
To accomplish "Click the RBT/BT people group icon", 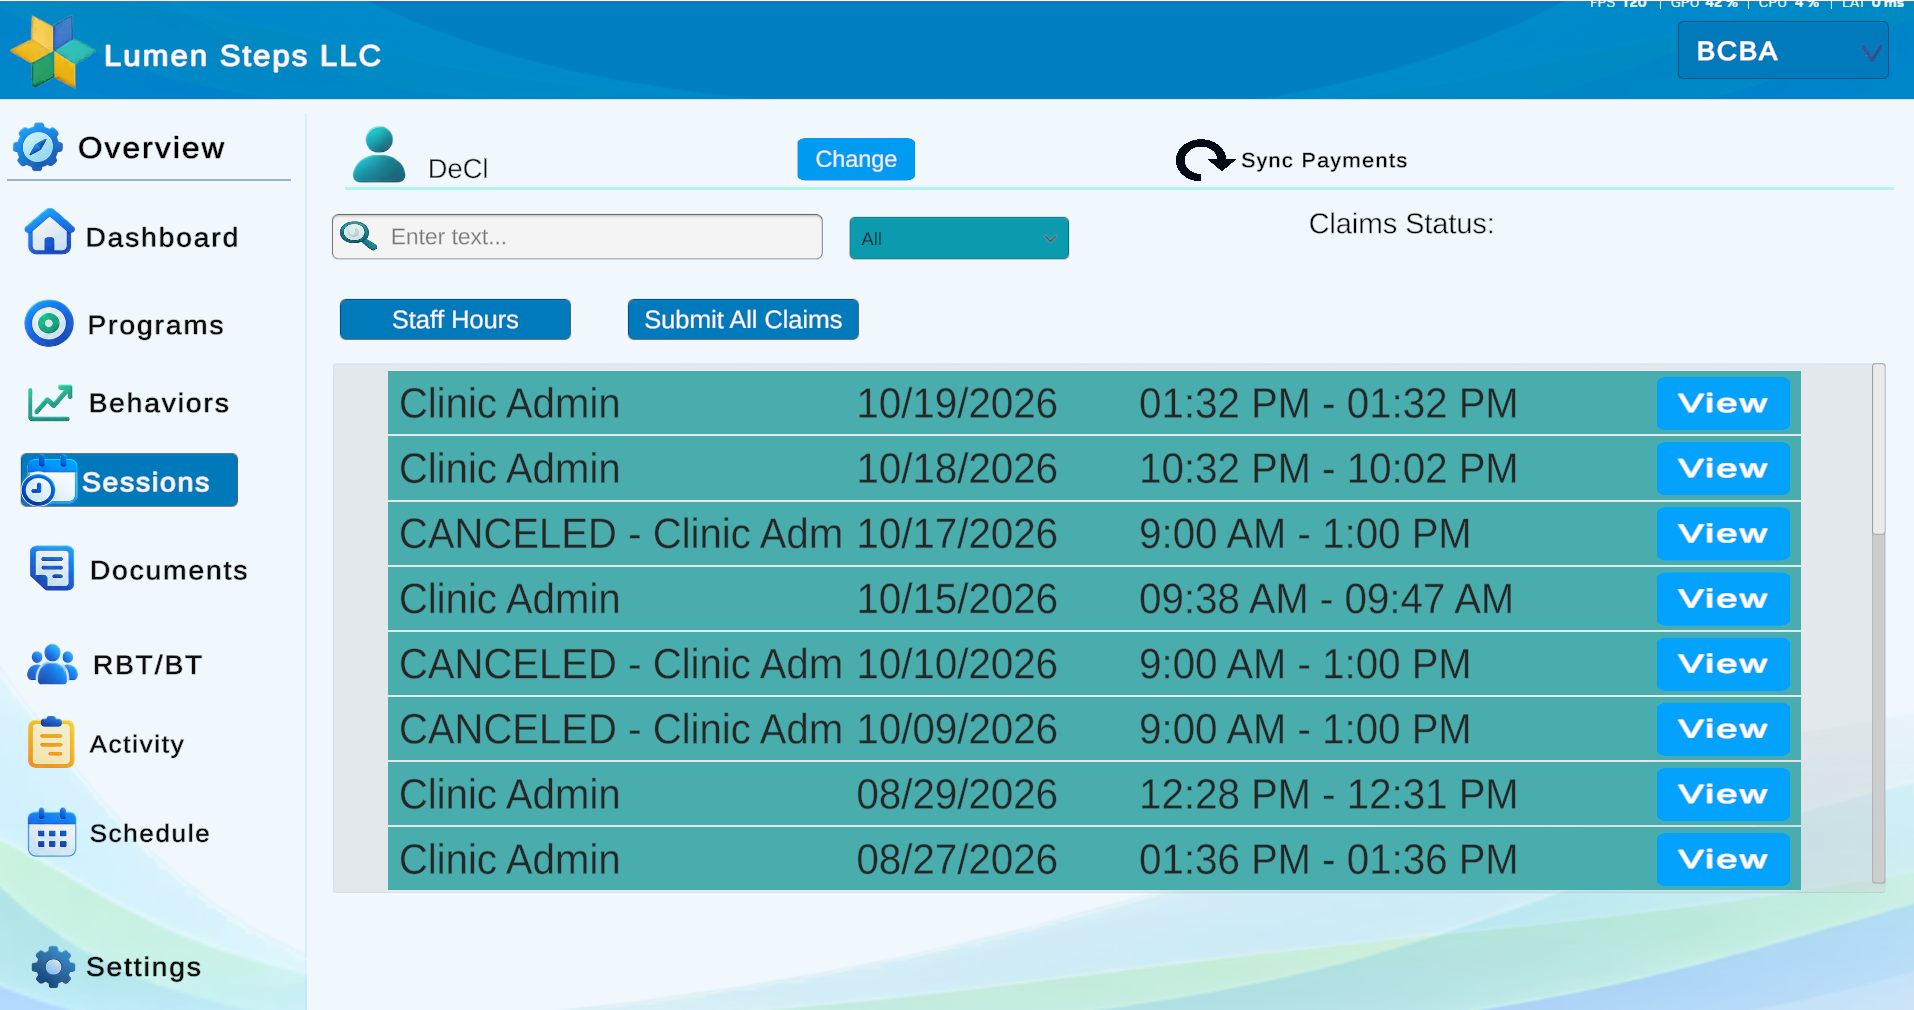I will click(x=52, y=664).
